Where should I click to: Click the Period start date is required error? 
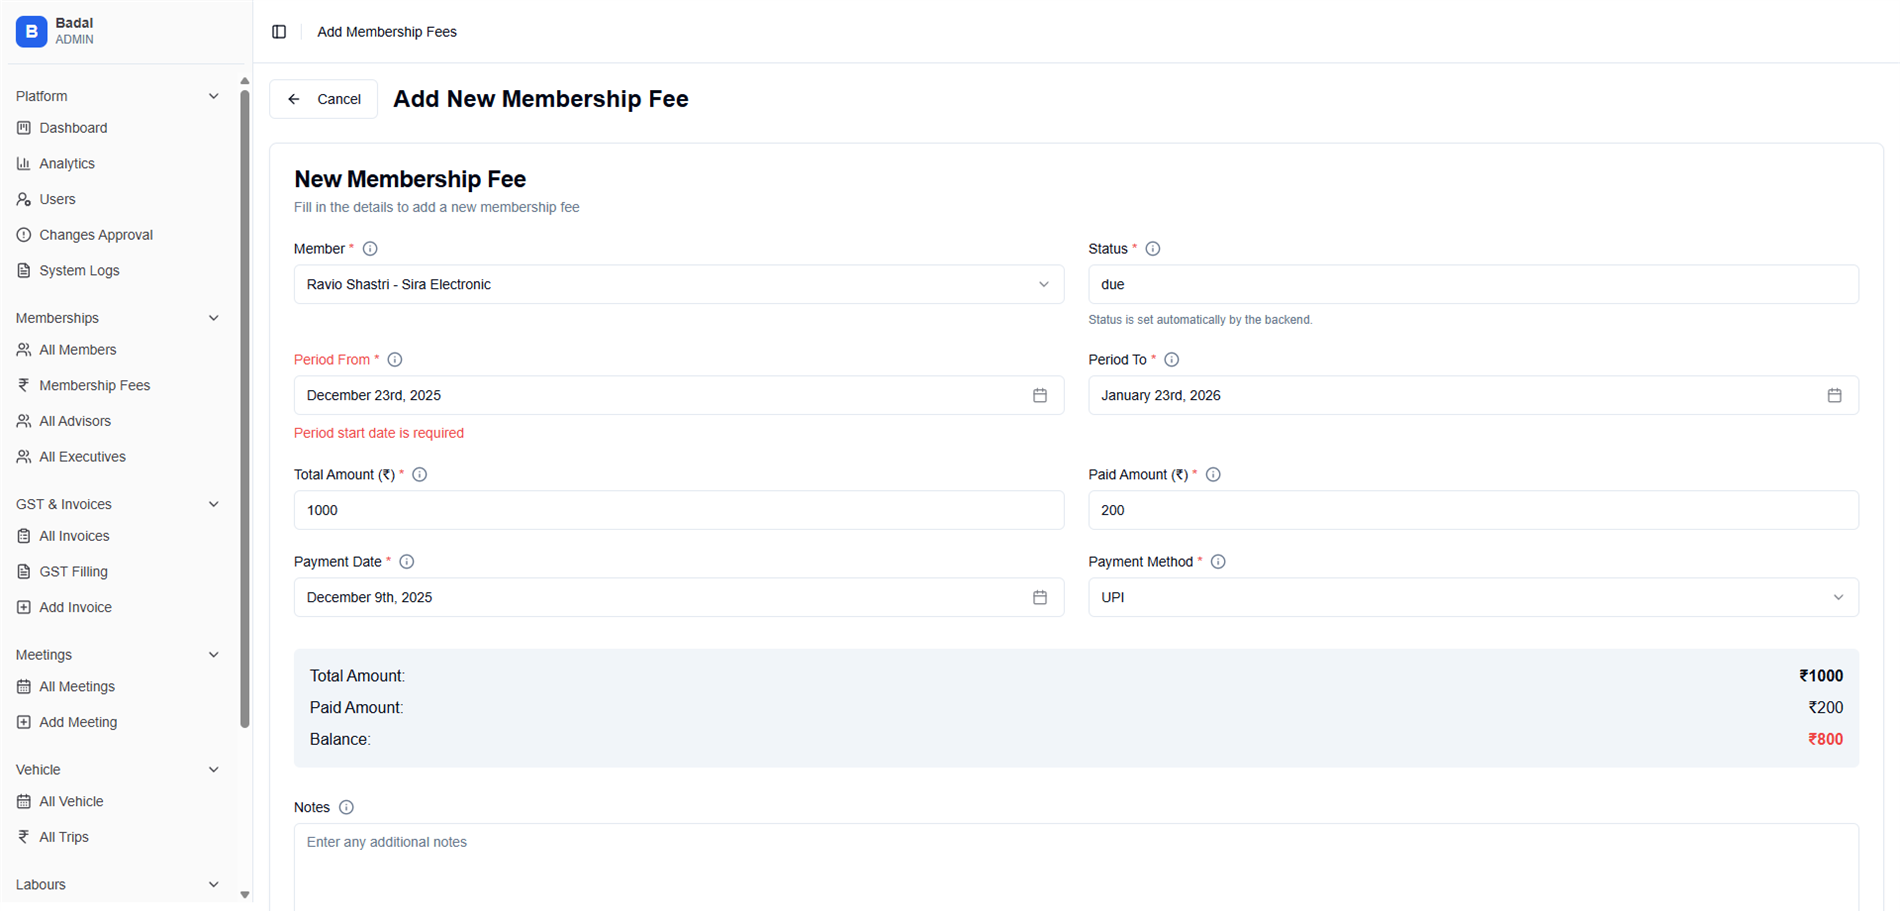(379, 434)
